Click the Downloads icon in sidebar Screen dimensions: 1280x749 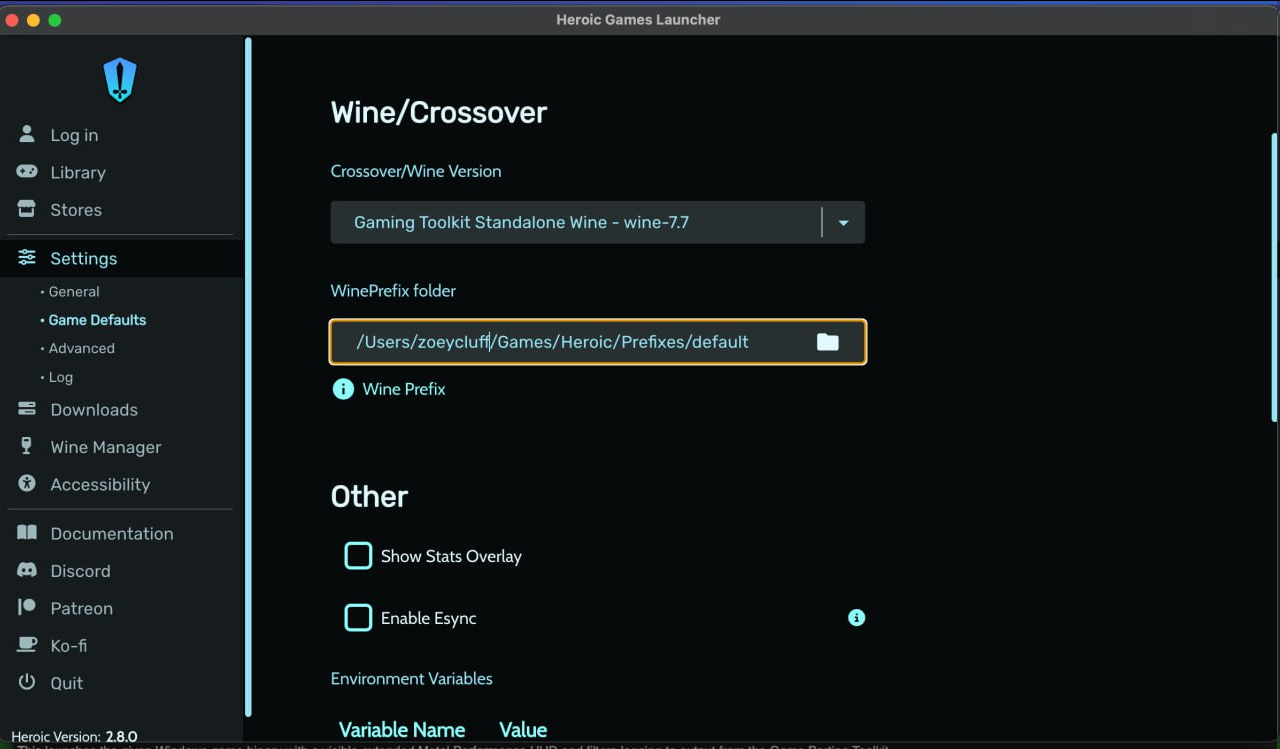pos(27,409)
